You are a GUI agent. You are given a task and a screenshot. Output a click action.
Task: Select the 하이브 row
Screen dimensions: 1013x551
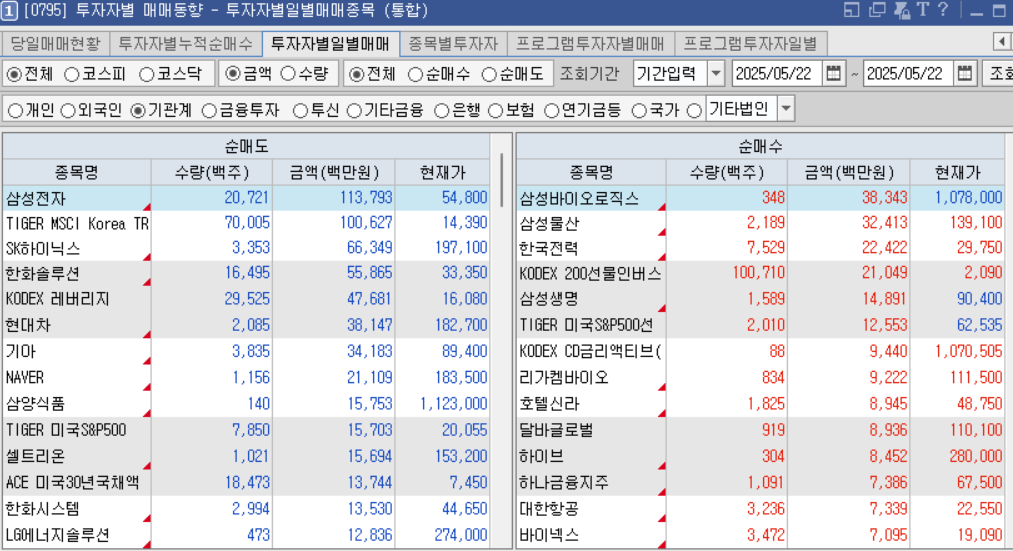pos(761,456)
